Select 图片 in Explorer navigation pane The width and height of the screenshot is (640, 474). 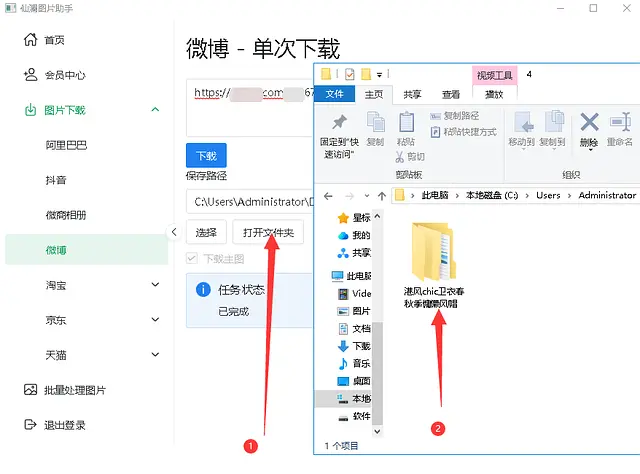353,311
